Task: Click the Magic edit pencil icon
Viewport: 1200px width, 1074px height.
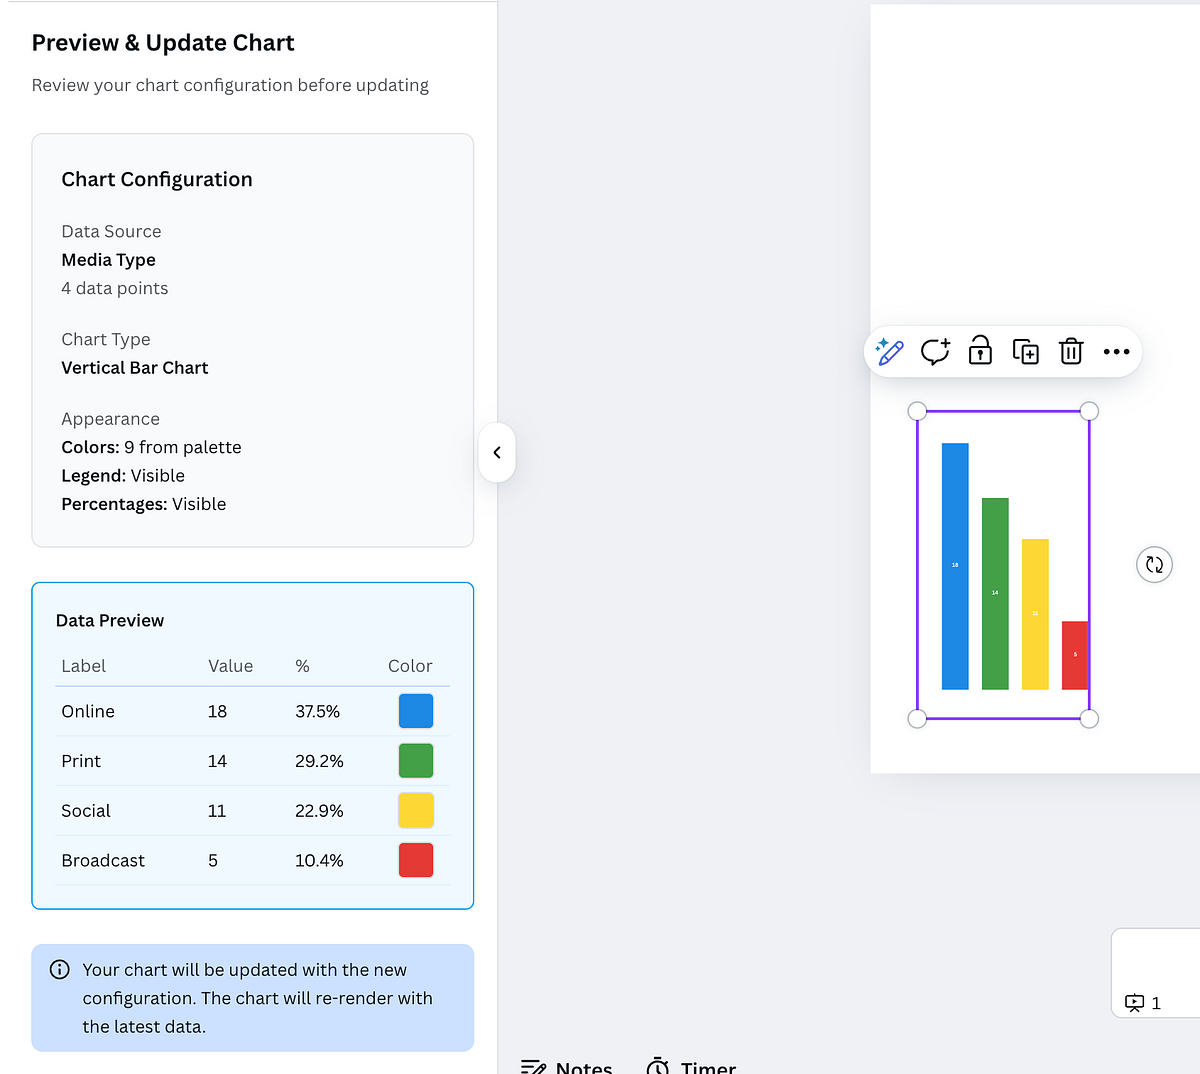Action: click(x=889, y=351)
